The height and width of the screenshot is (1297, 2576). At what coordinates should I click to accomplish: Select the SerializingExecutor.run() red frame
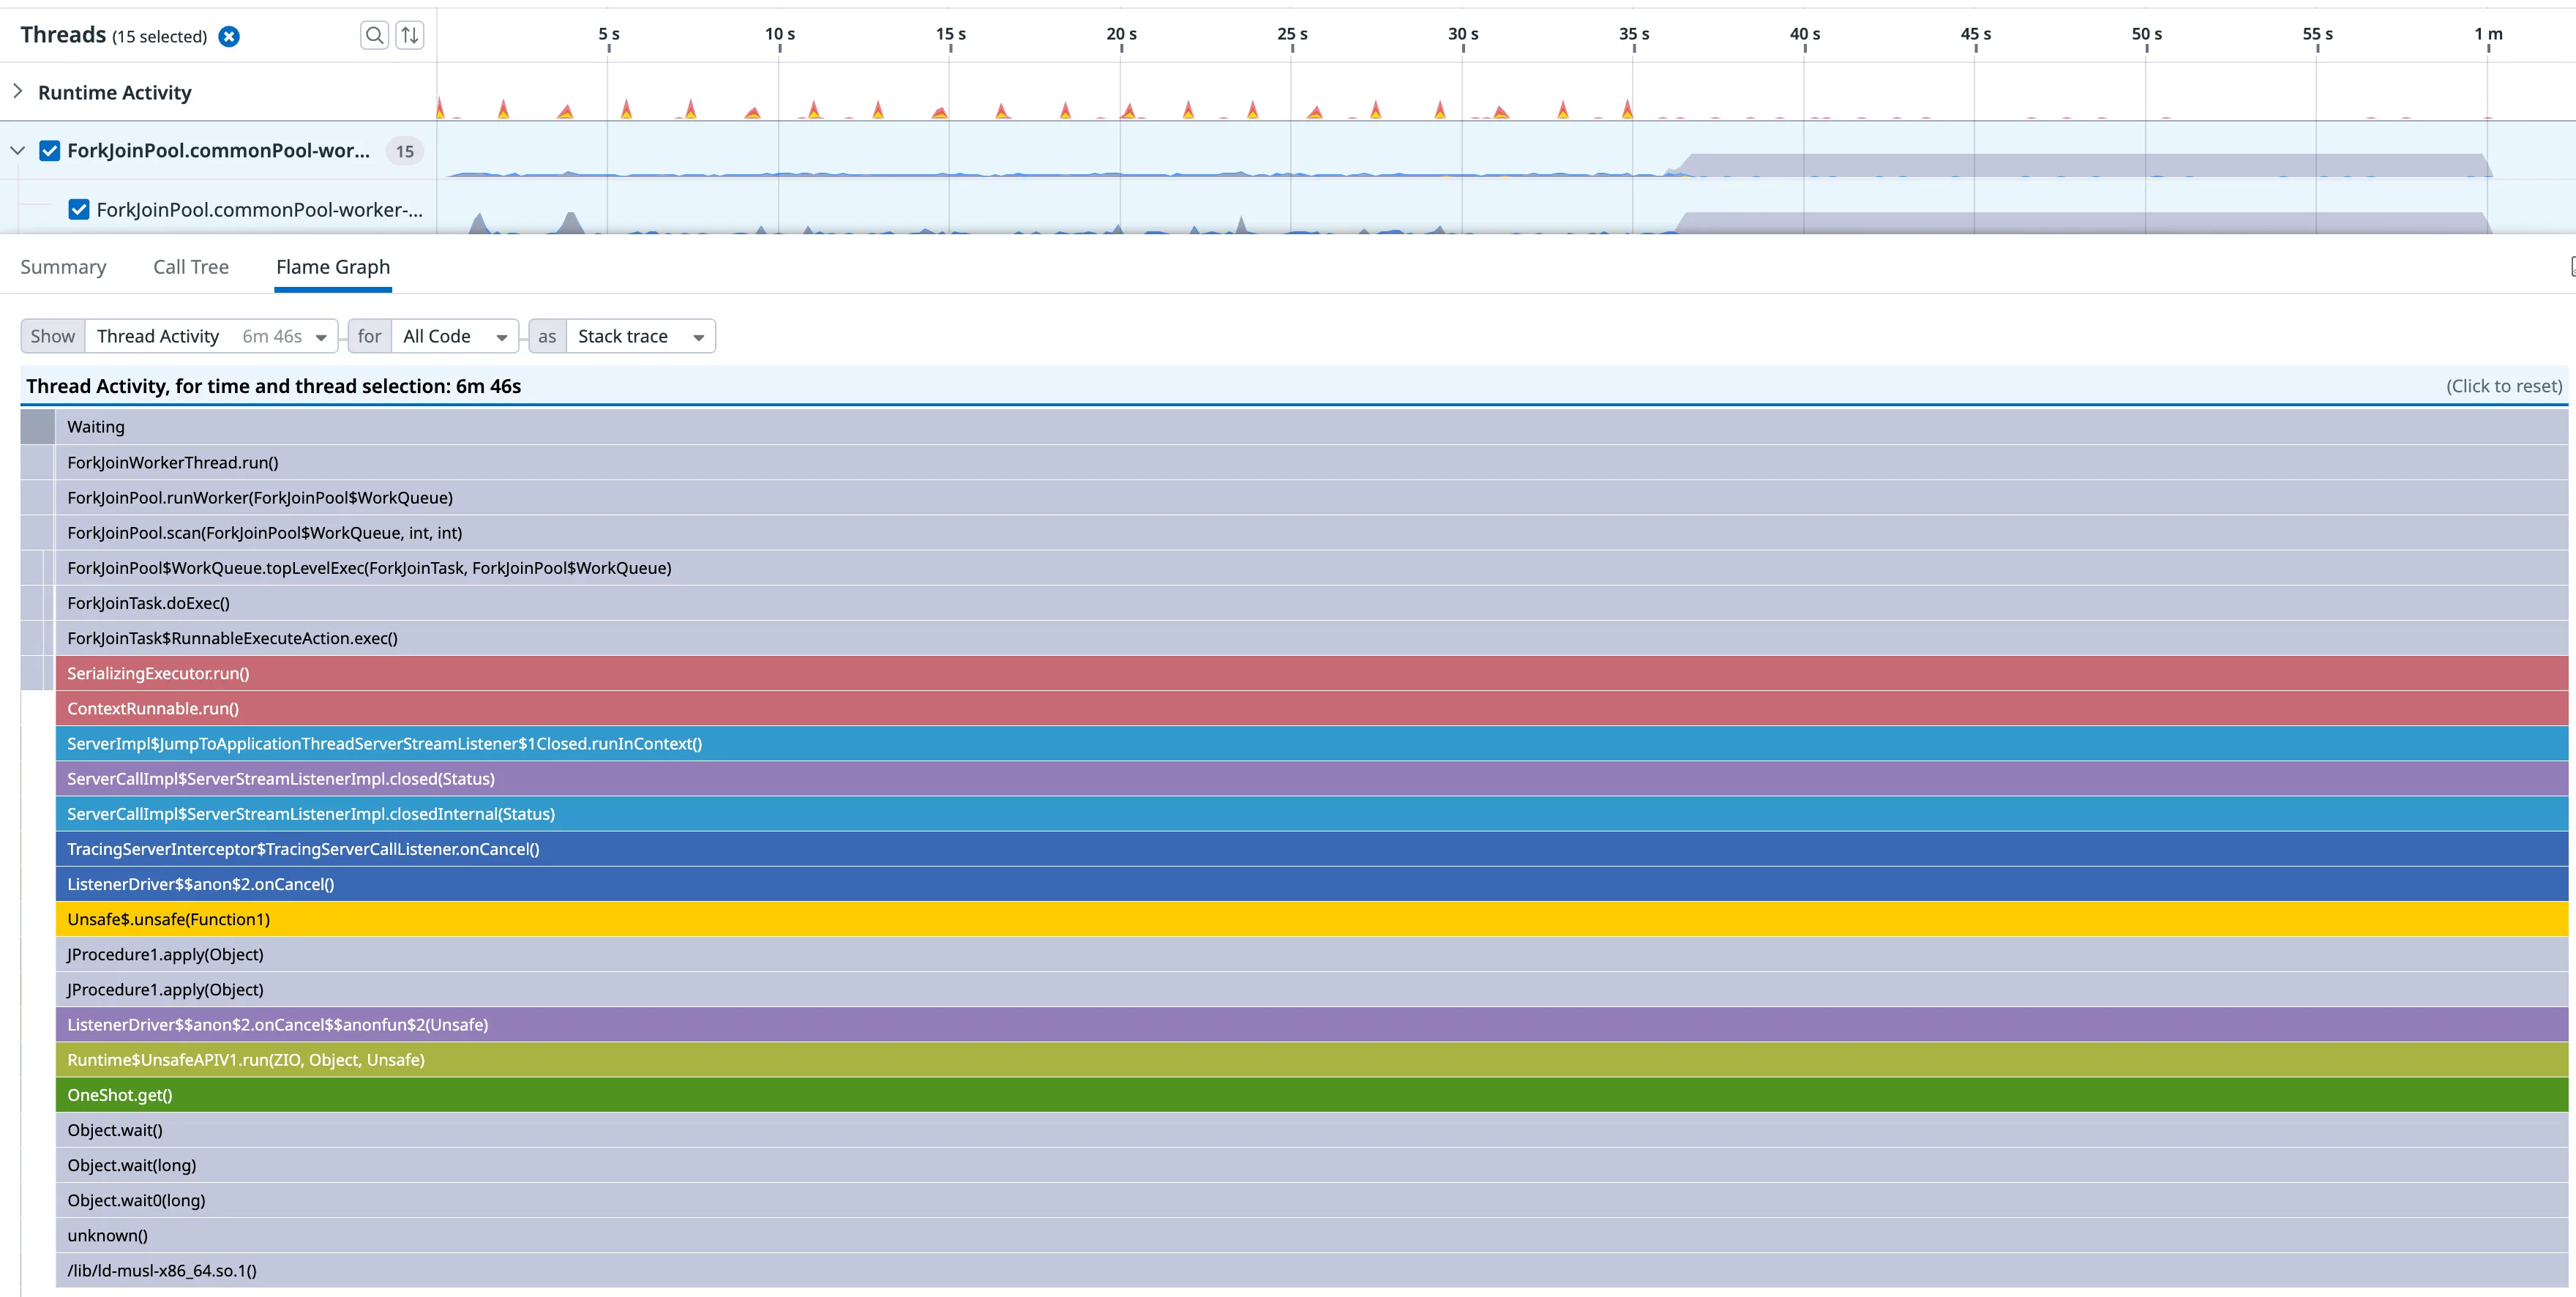click(158, 673)
